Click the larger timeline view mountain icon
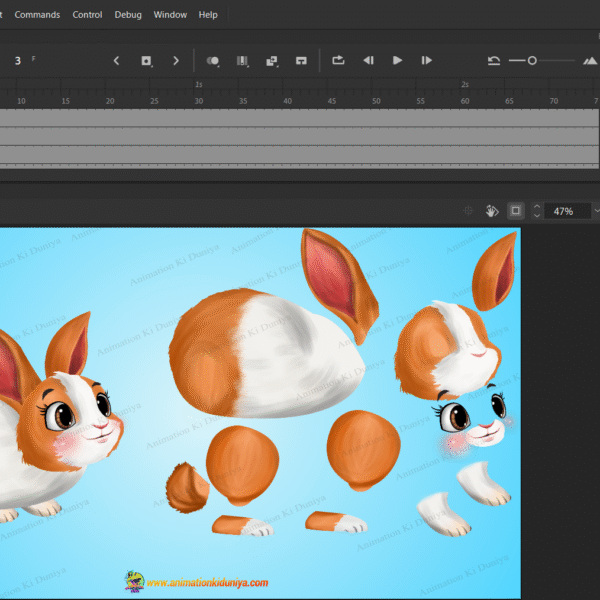Image resolution: width=600 pixels, height=600 pixels. click(590, 60)
